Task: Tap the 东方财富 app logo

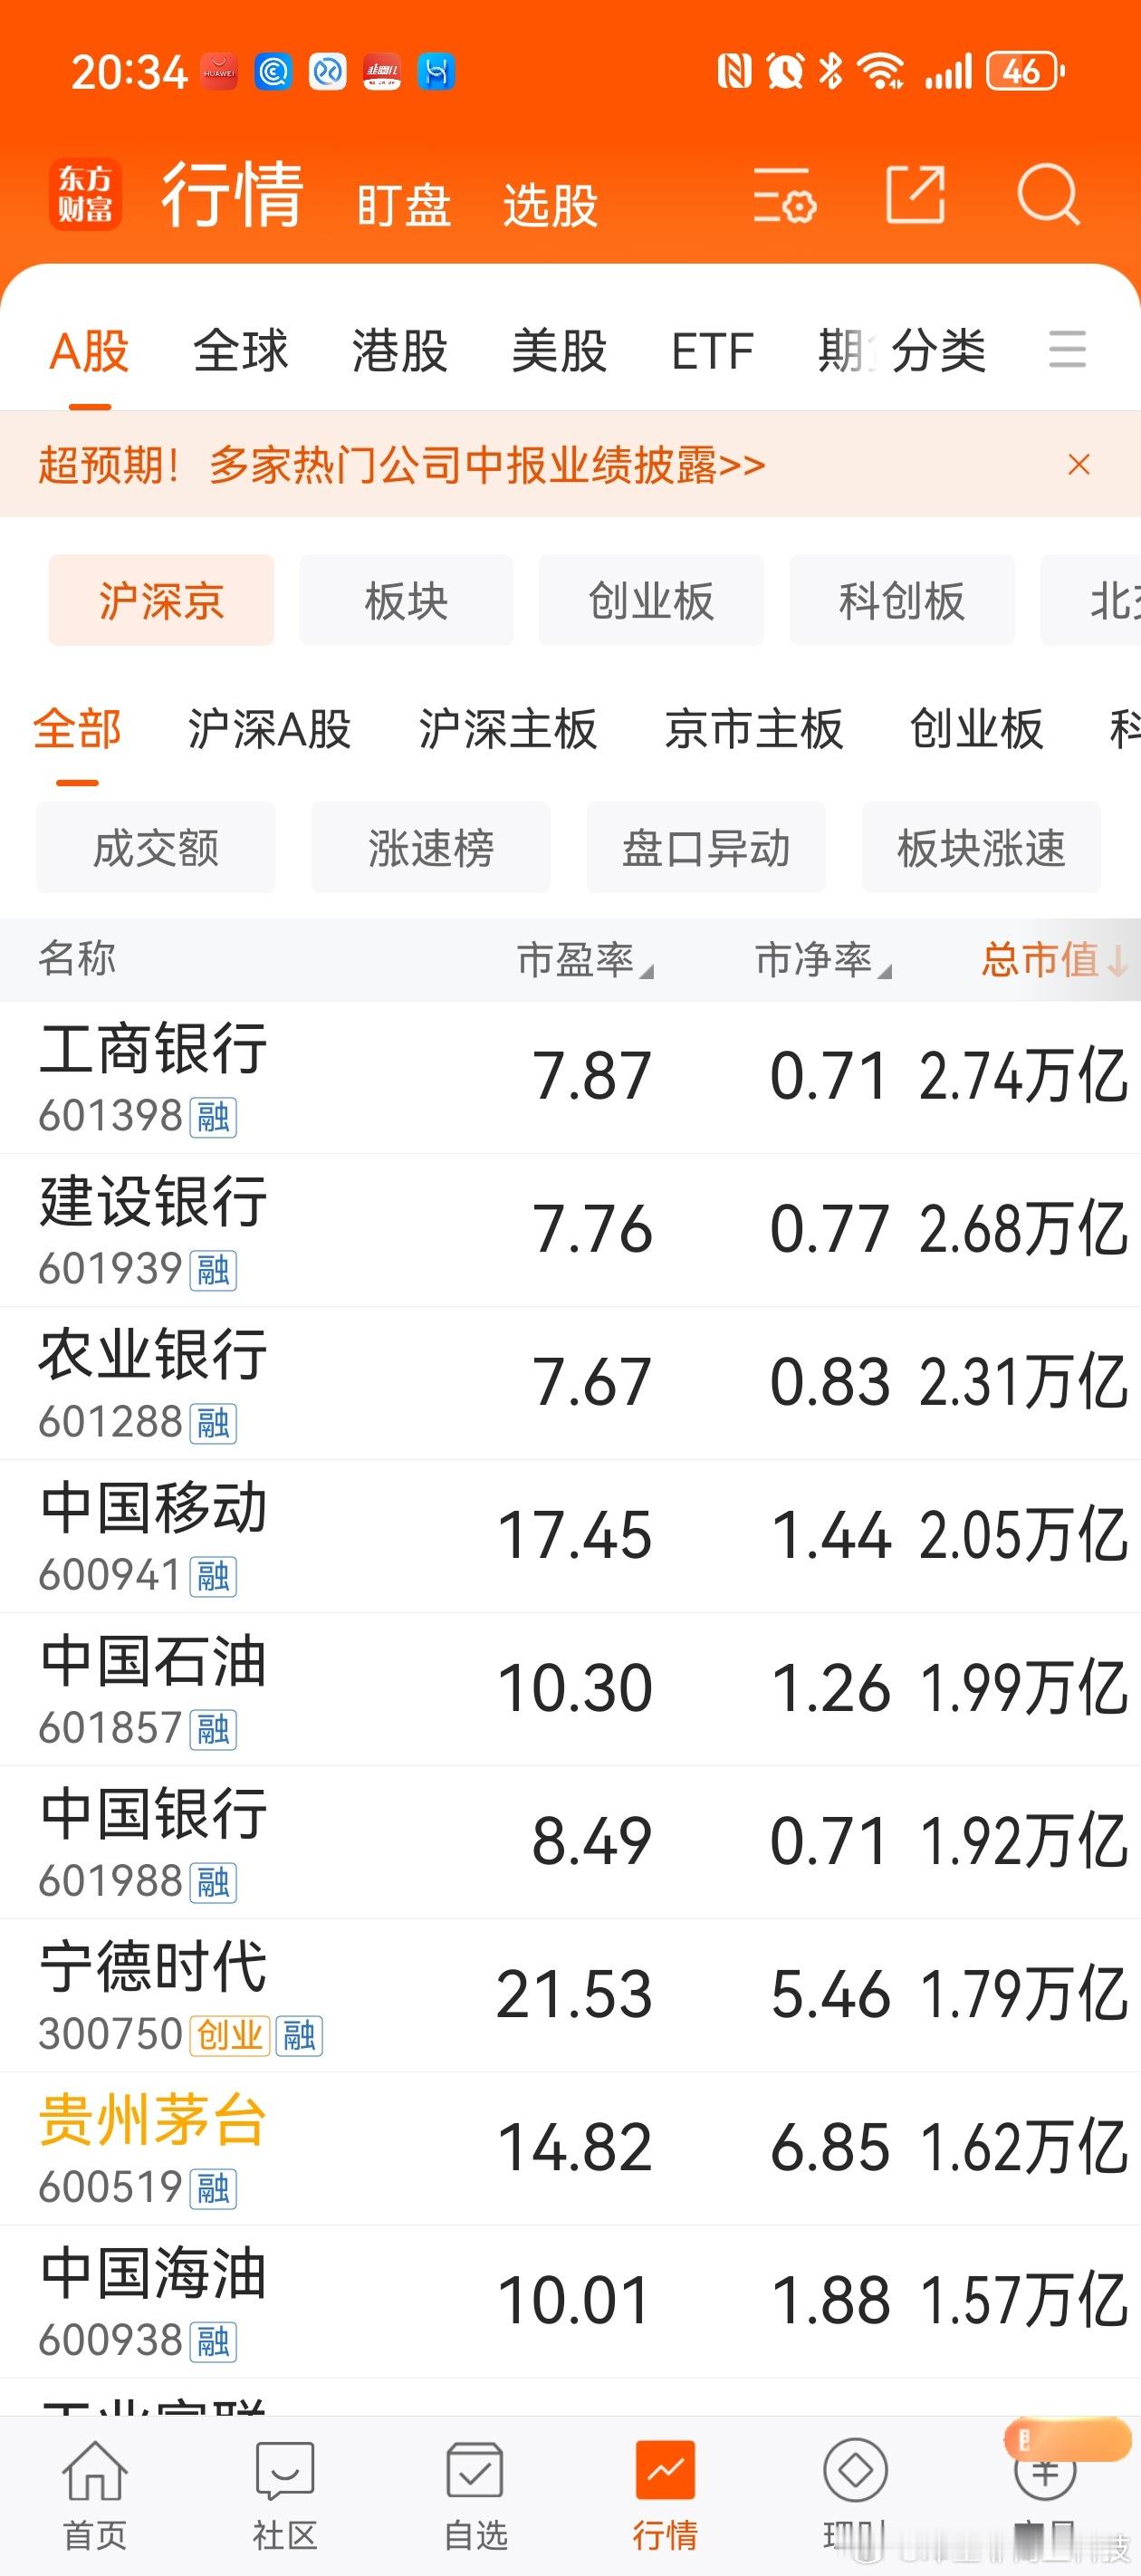Action: tap(85, 194)
